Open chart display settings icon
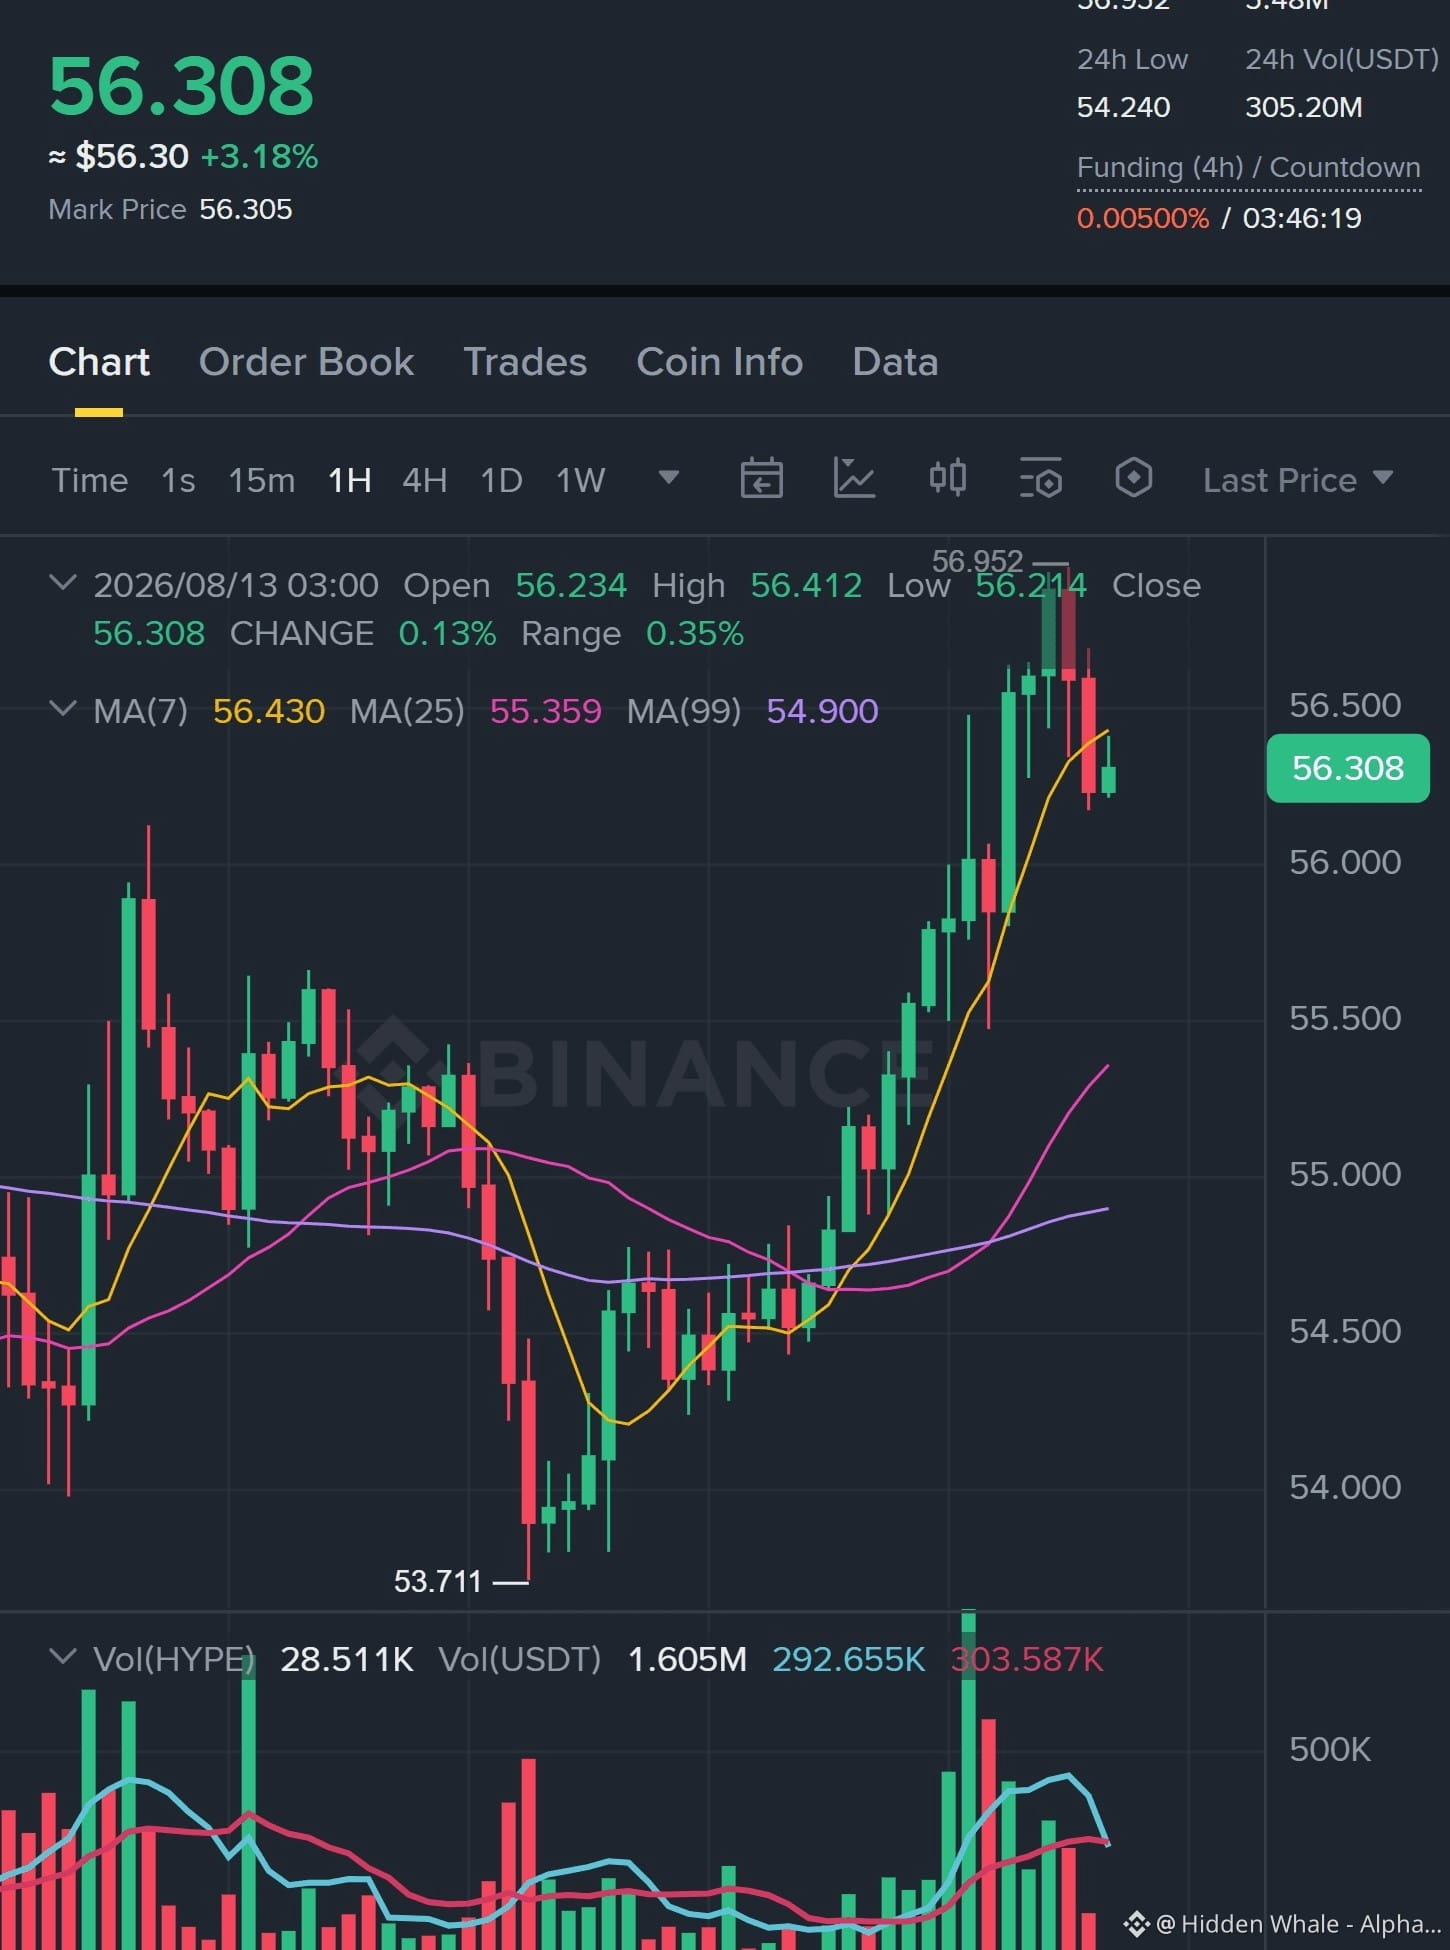 click(x=1040, y=478)
